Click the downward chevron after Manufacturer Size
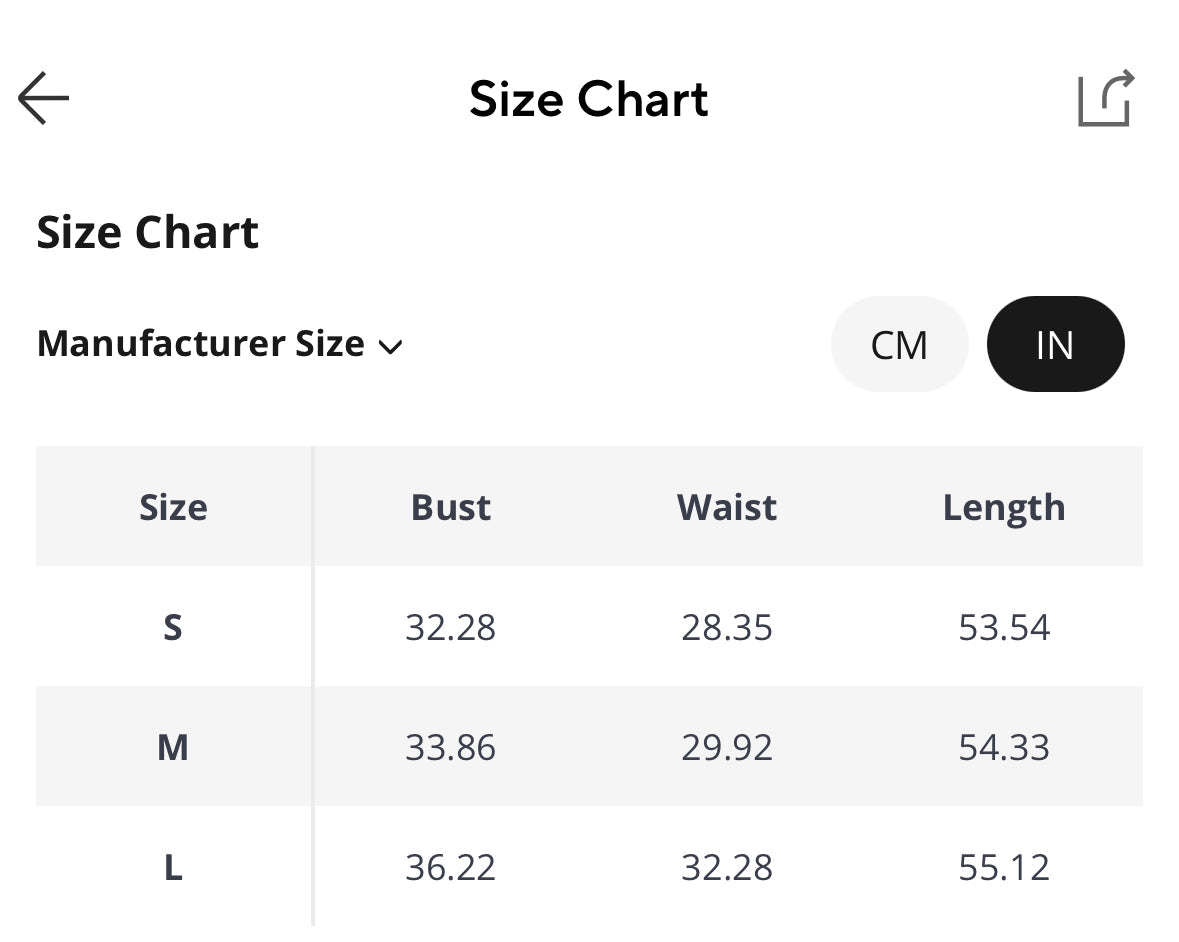This screenshot has width=1179, height=942. [391, 348]
